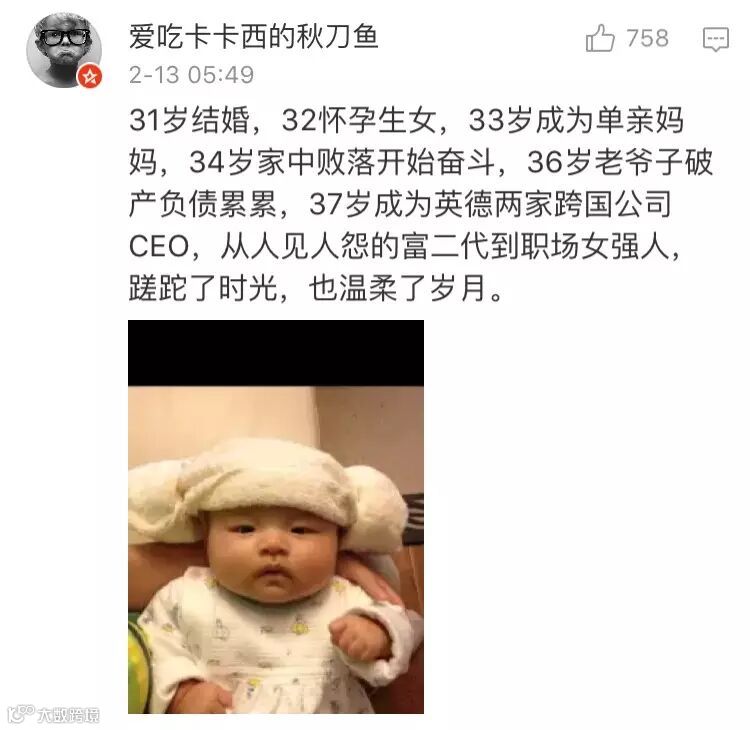This screenshot has height=730, width=750.
Task: Click the glasses on the avatar picture
Action: [x=65, y=37]
